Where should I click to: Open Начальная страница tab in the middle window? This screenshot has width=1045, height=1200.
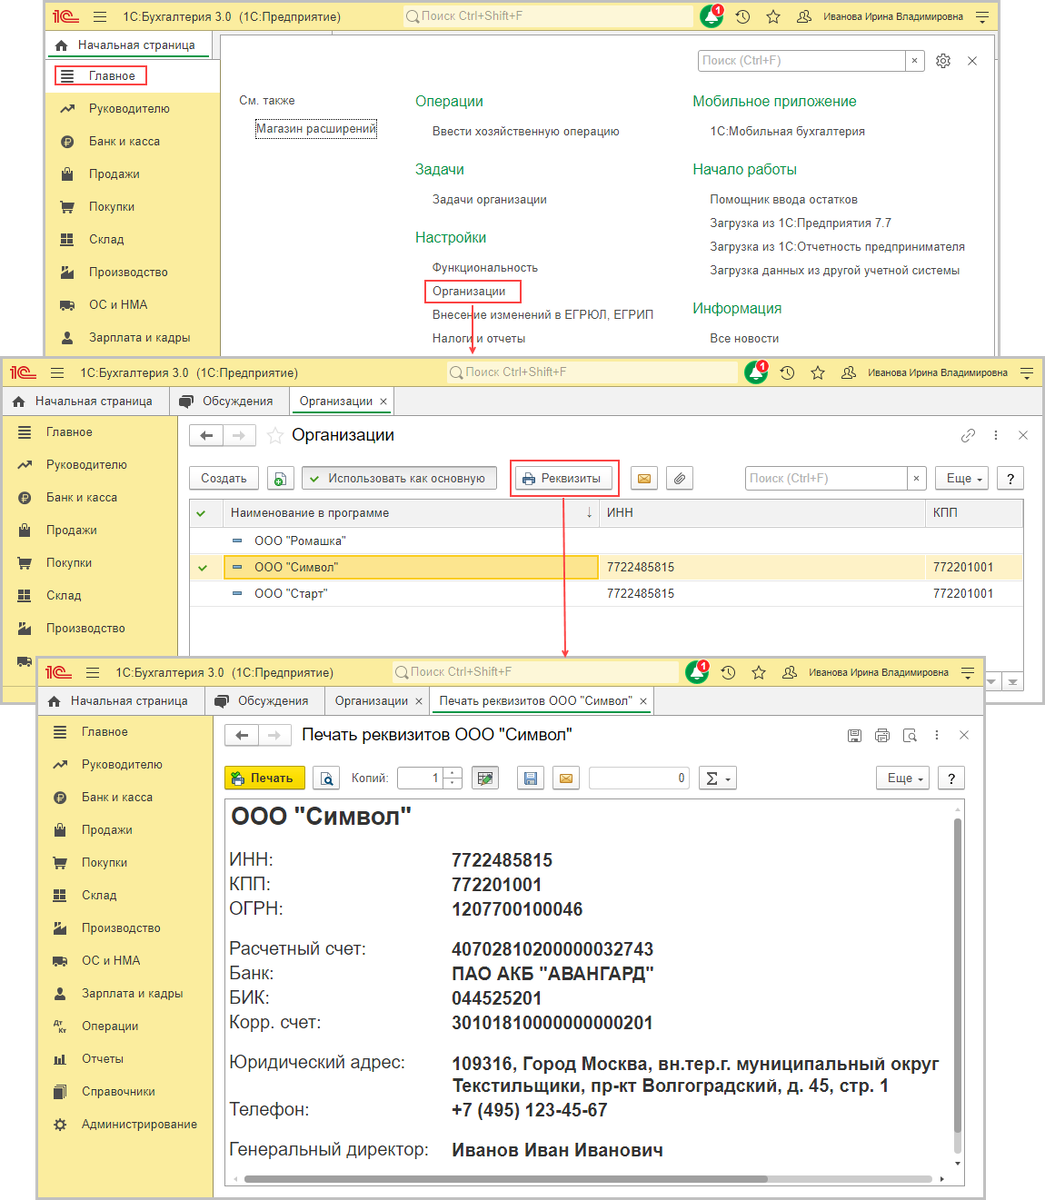point(84,401)
